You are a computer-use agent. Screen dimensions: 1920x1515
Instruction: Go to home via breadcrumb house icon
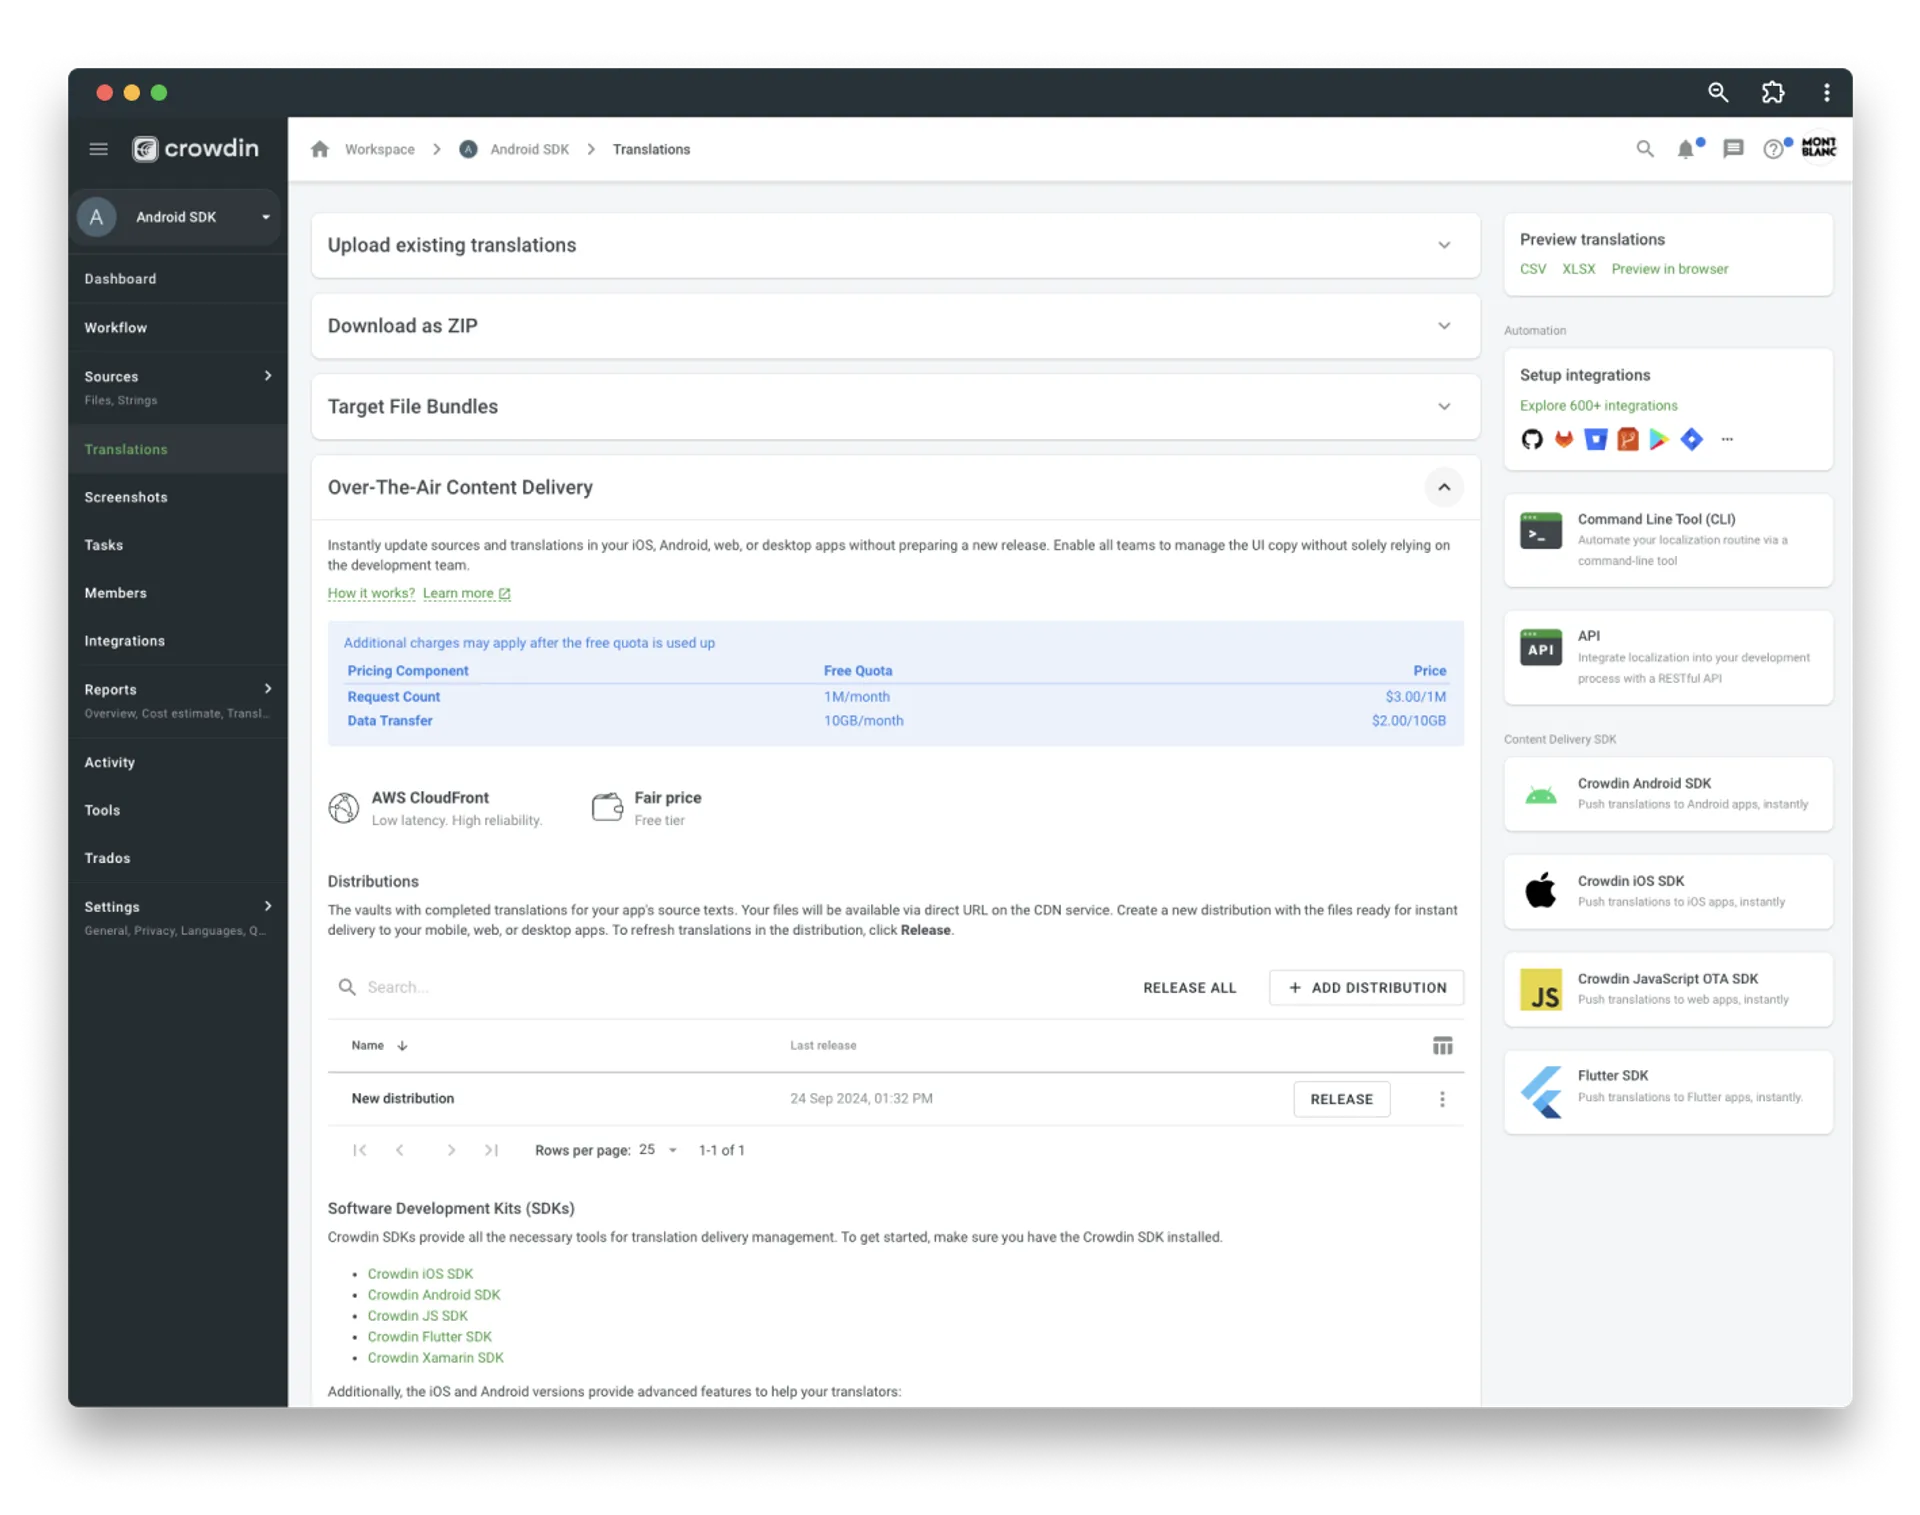tap(320, 149)
